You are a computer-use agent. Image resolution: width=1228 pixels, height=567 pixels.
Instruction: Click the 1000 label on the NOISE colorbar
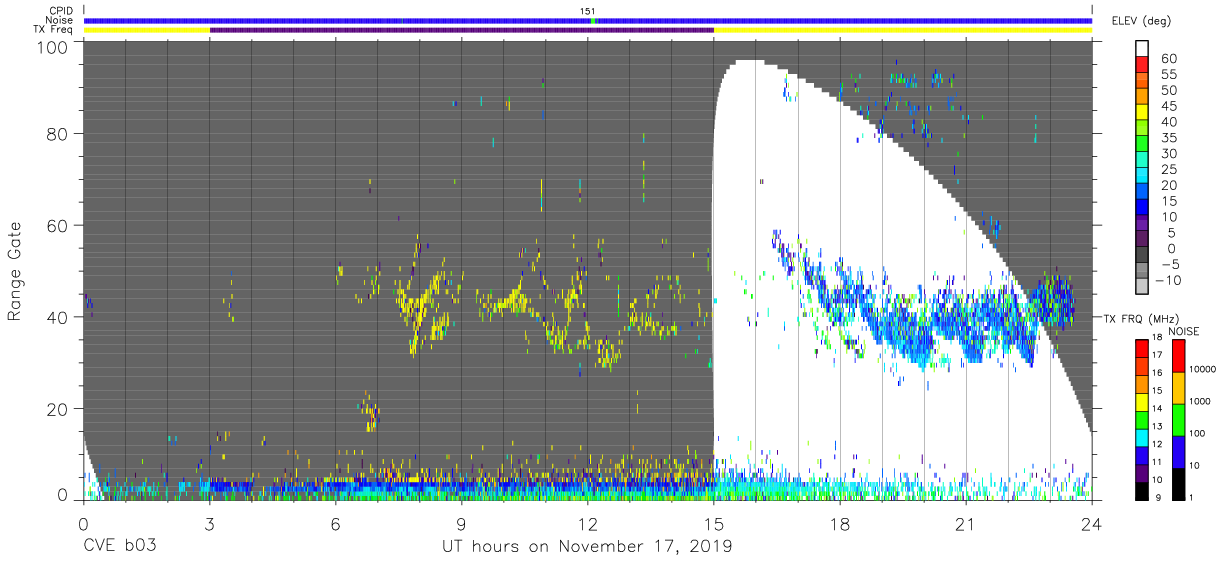click(x=1202, y=402)
